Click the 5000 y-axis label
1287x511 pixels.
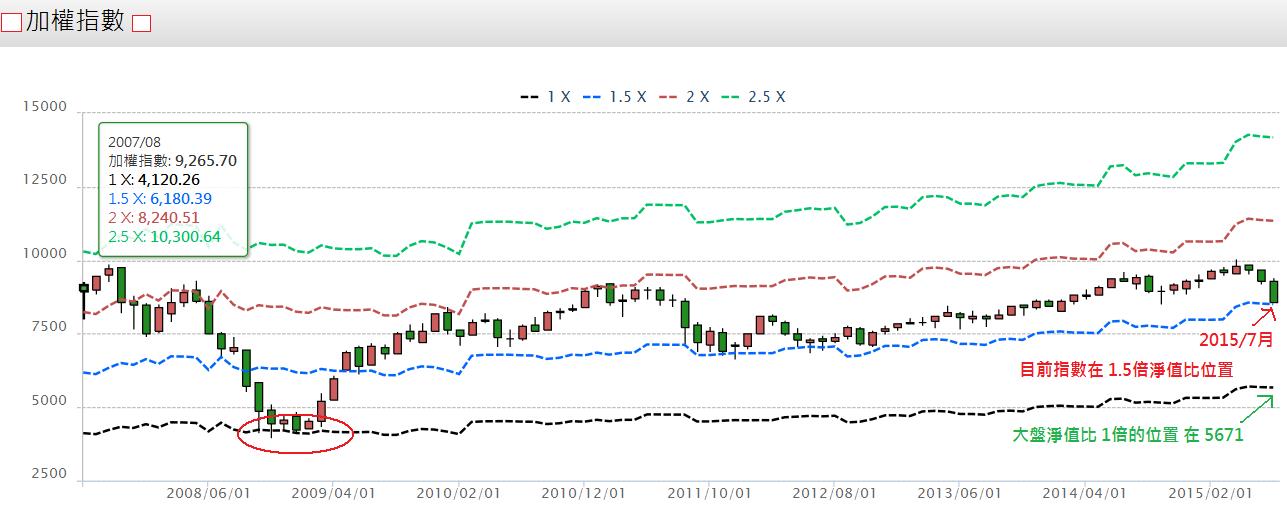pos(49,402)
